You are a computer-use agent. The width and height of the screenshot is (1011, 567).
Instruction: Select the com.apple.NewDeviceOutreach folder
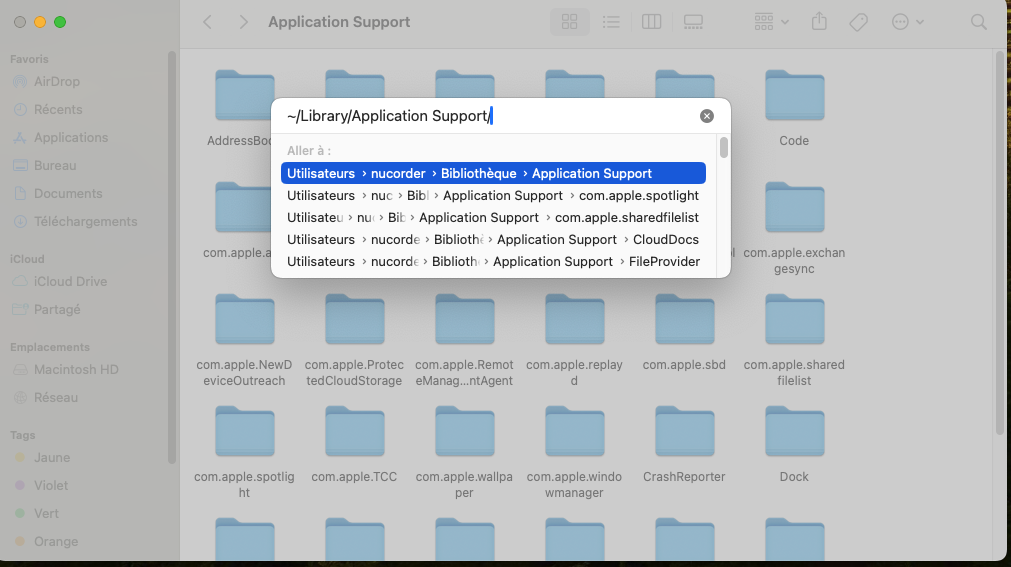click(244, 319)
